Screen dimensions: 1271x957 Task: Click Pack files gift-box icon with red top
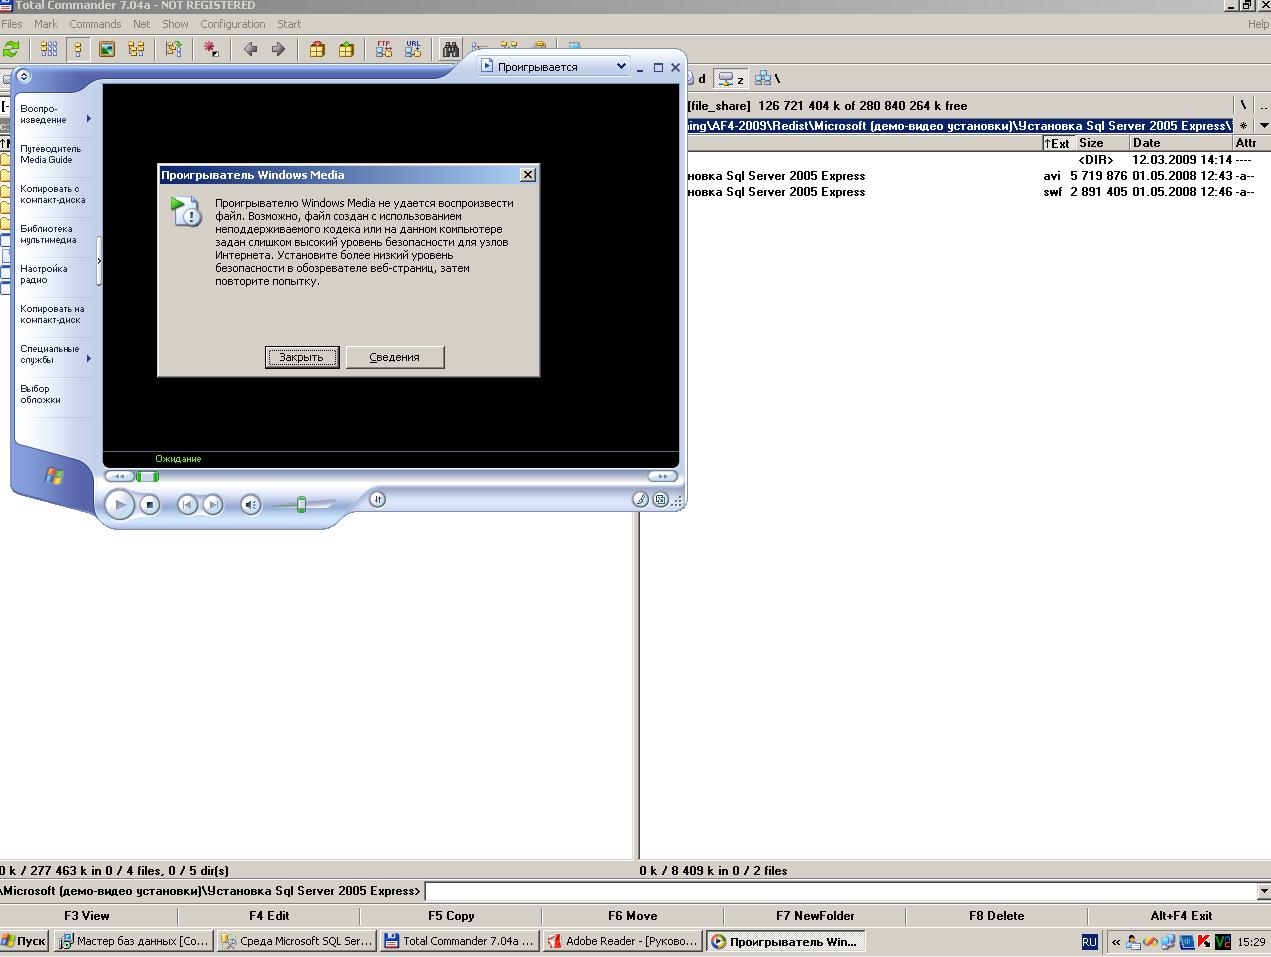(317, 49)
